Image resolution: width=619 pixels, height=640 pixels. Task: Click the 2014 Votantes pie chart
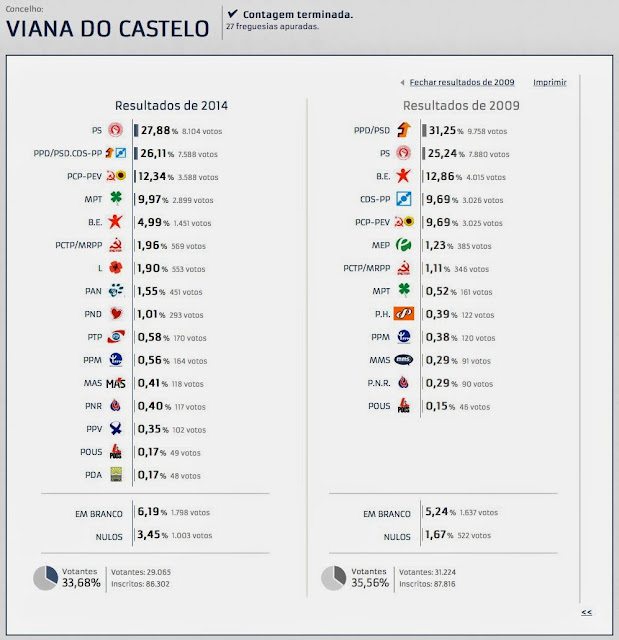(47, 578)
